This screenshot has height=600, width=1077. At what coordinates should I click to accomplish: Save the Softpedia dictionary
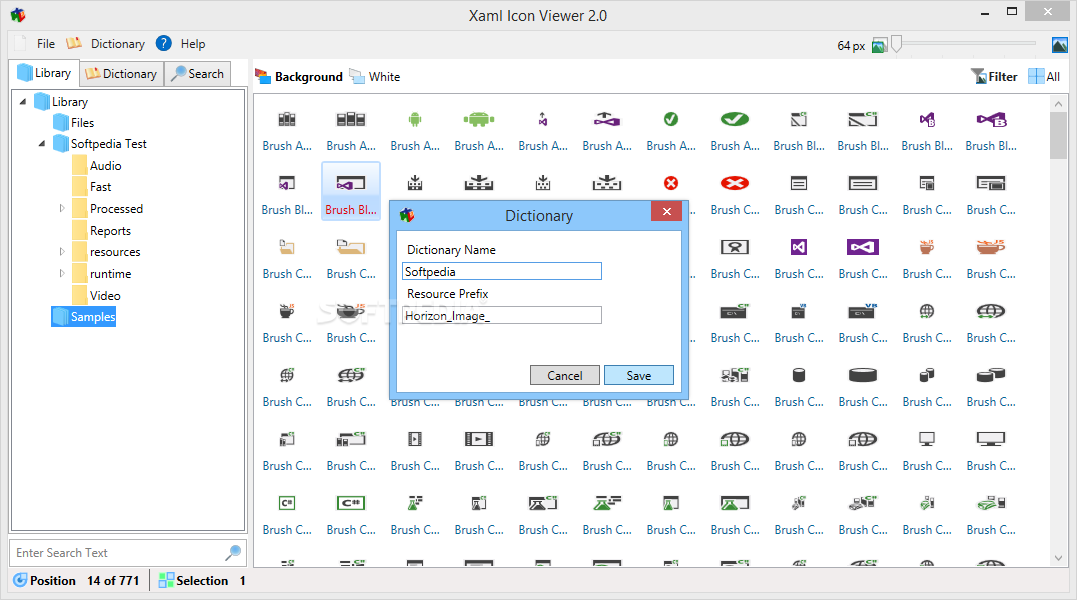pos(638,374)
